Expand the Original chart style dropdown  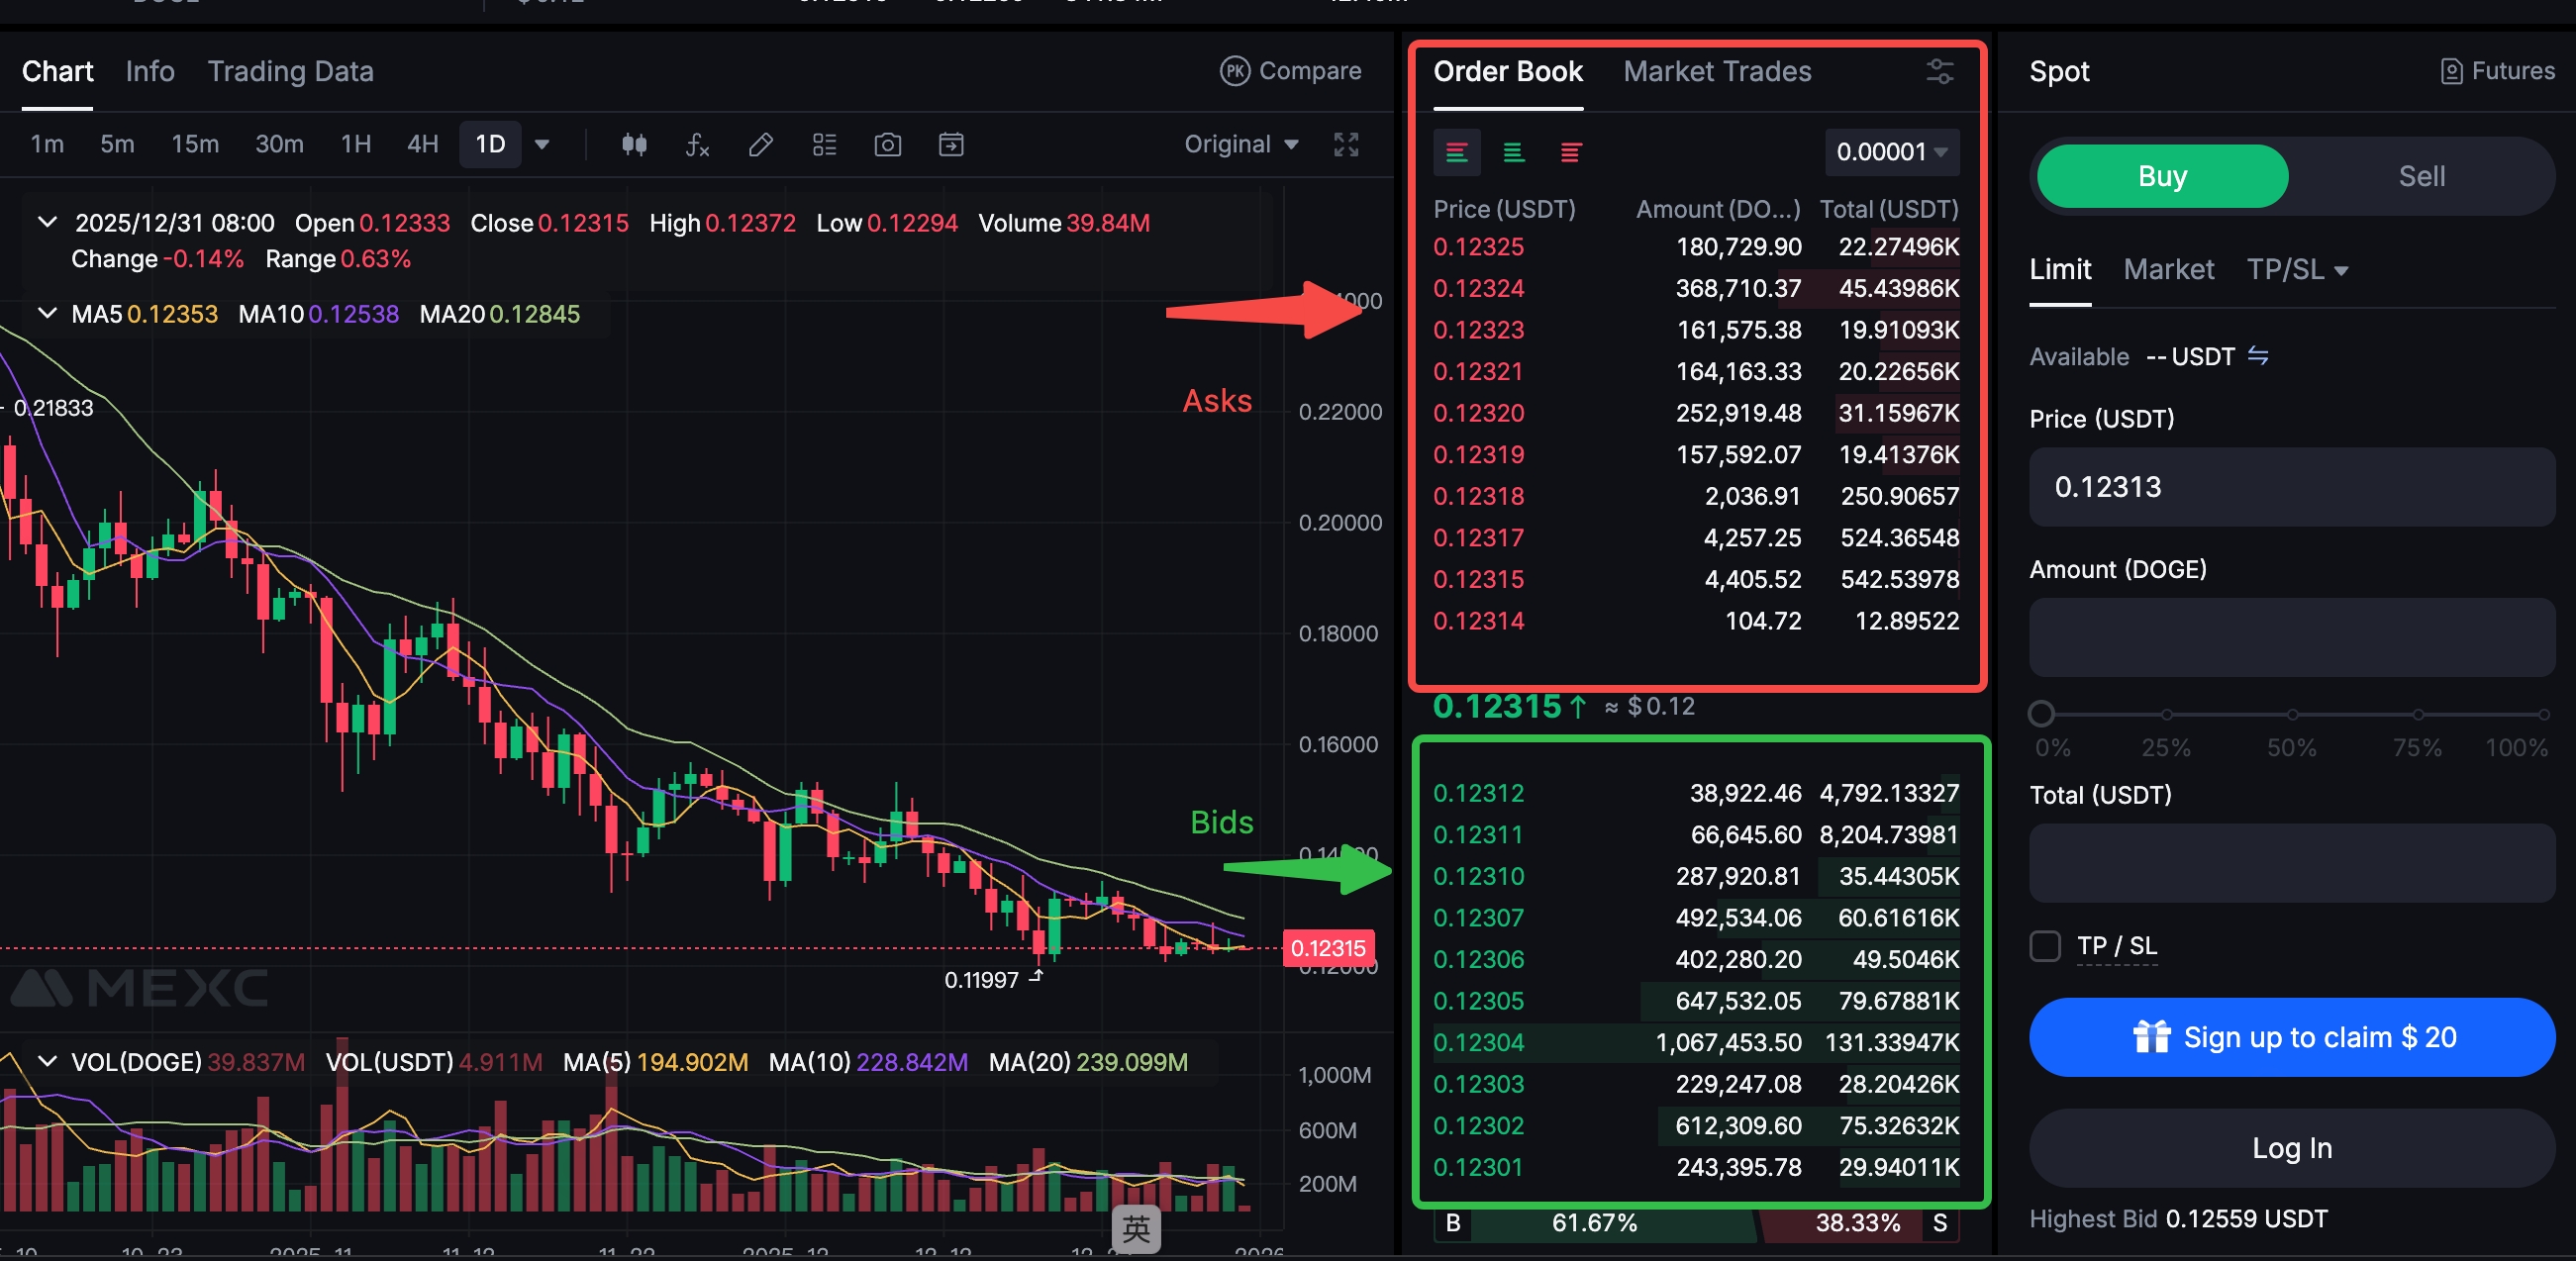click(1241, 145)
